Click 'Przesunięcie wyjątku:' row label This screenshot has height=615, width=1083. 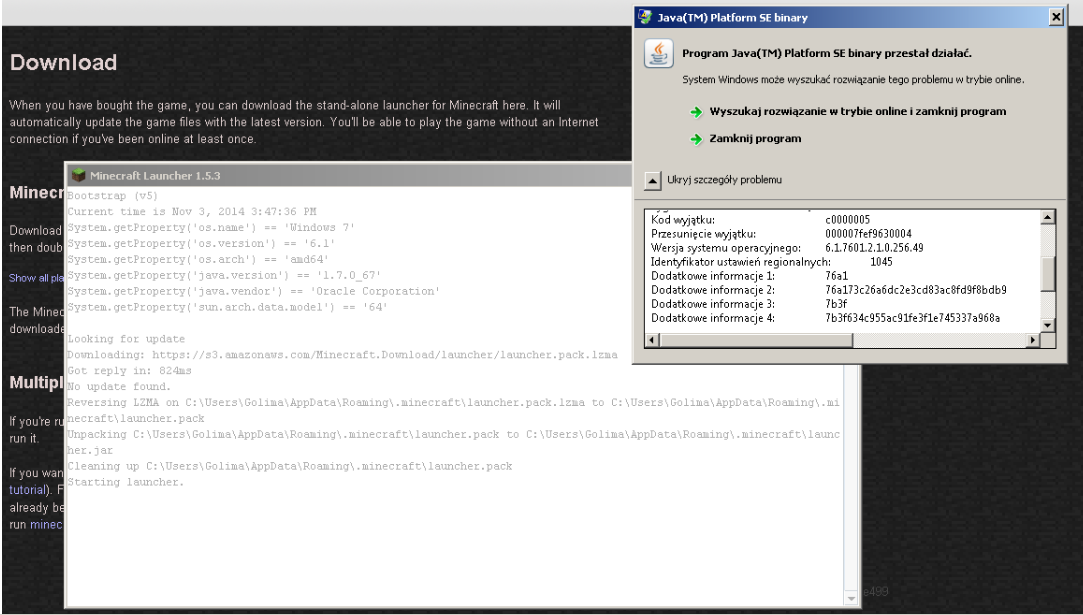[703, 234]
